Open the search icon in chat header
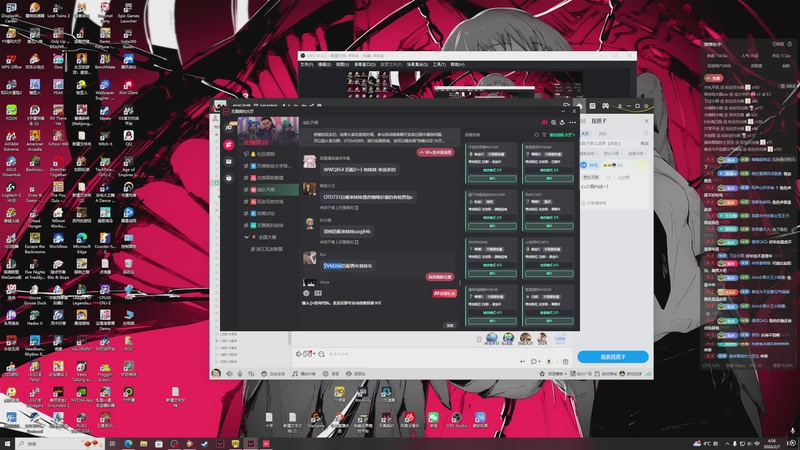This screenshot has height=450, width=800. tap(554, 122)
